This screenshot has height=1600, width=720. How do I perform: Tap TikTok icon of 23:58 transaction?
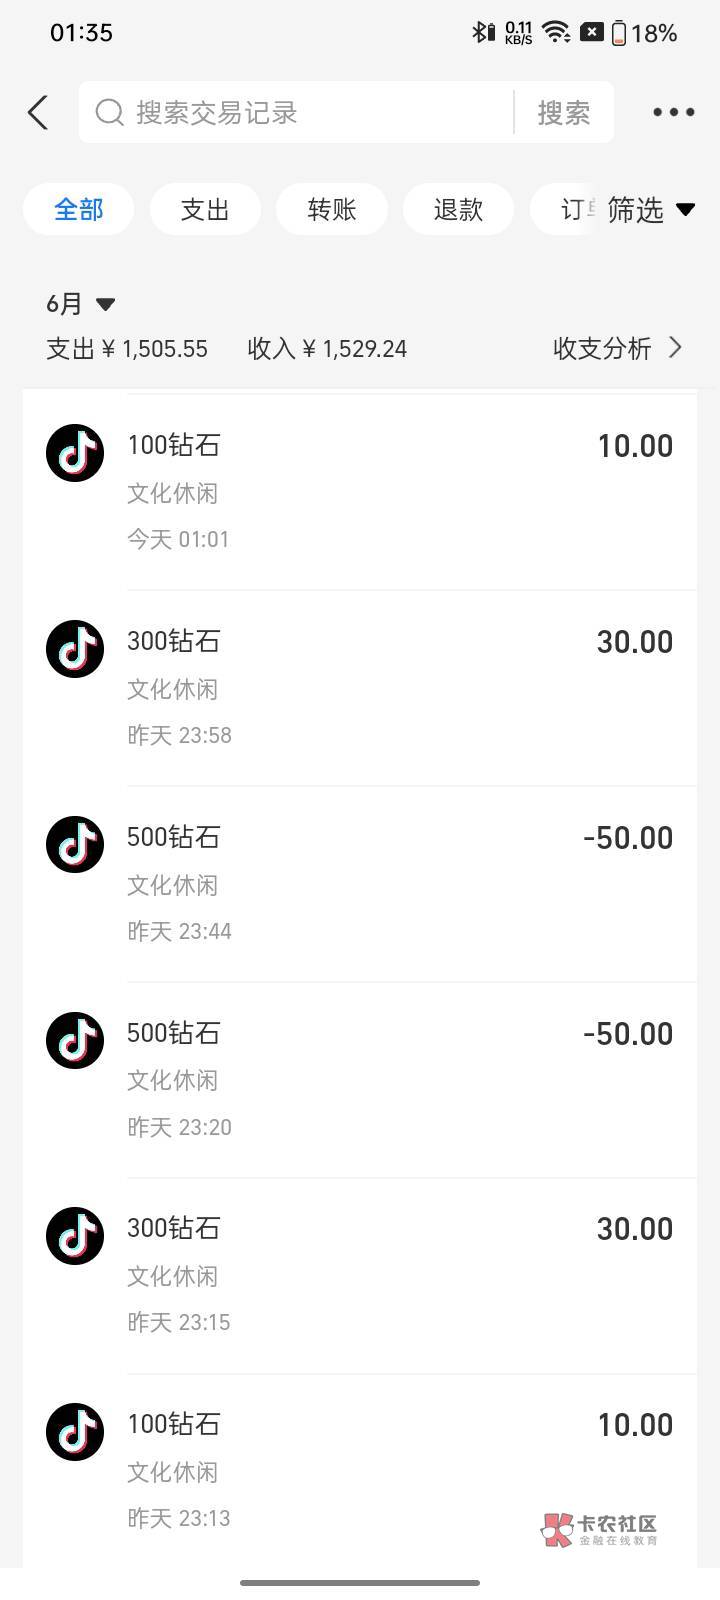[75, 649]
